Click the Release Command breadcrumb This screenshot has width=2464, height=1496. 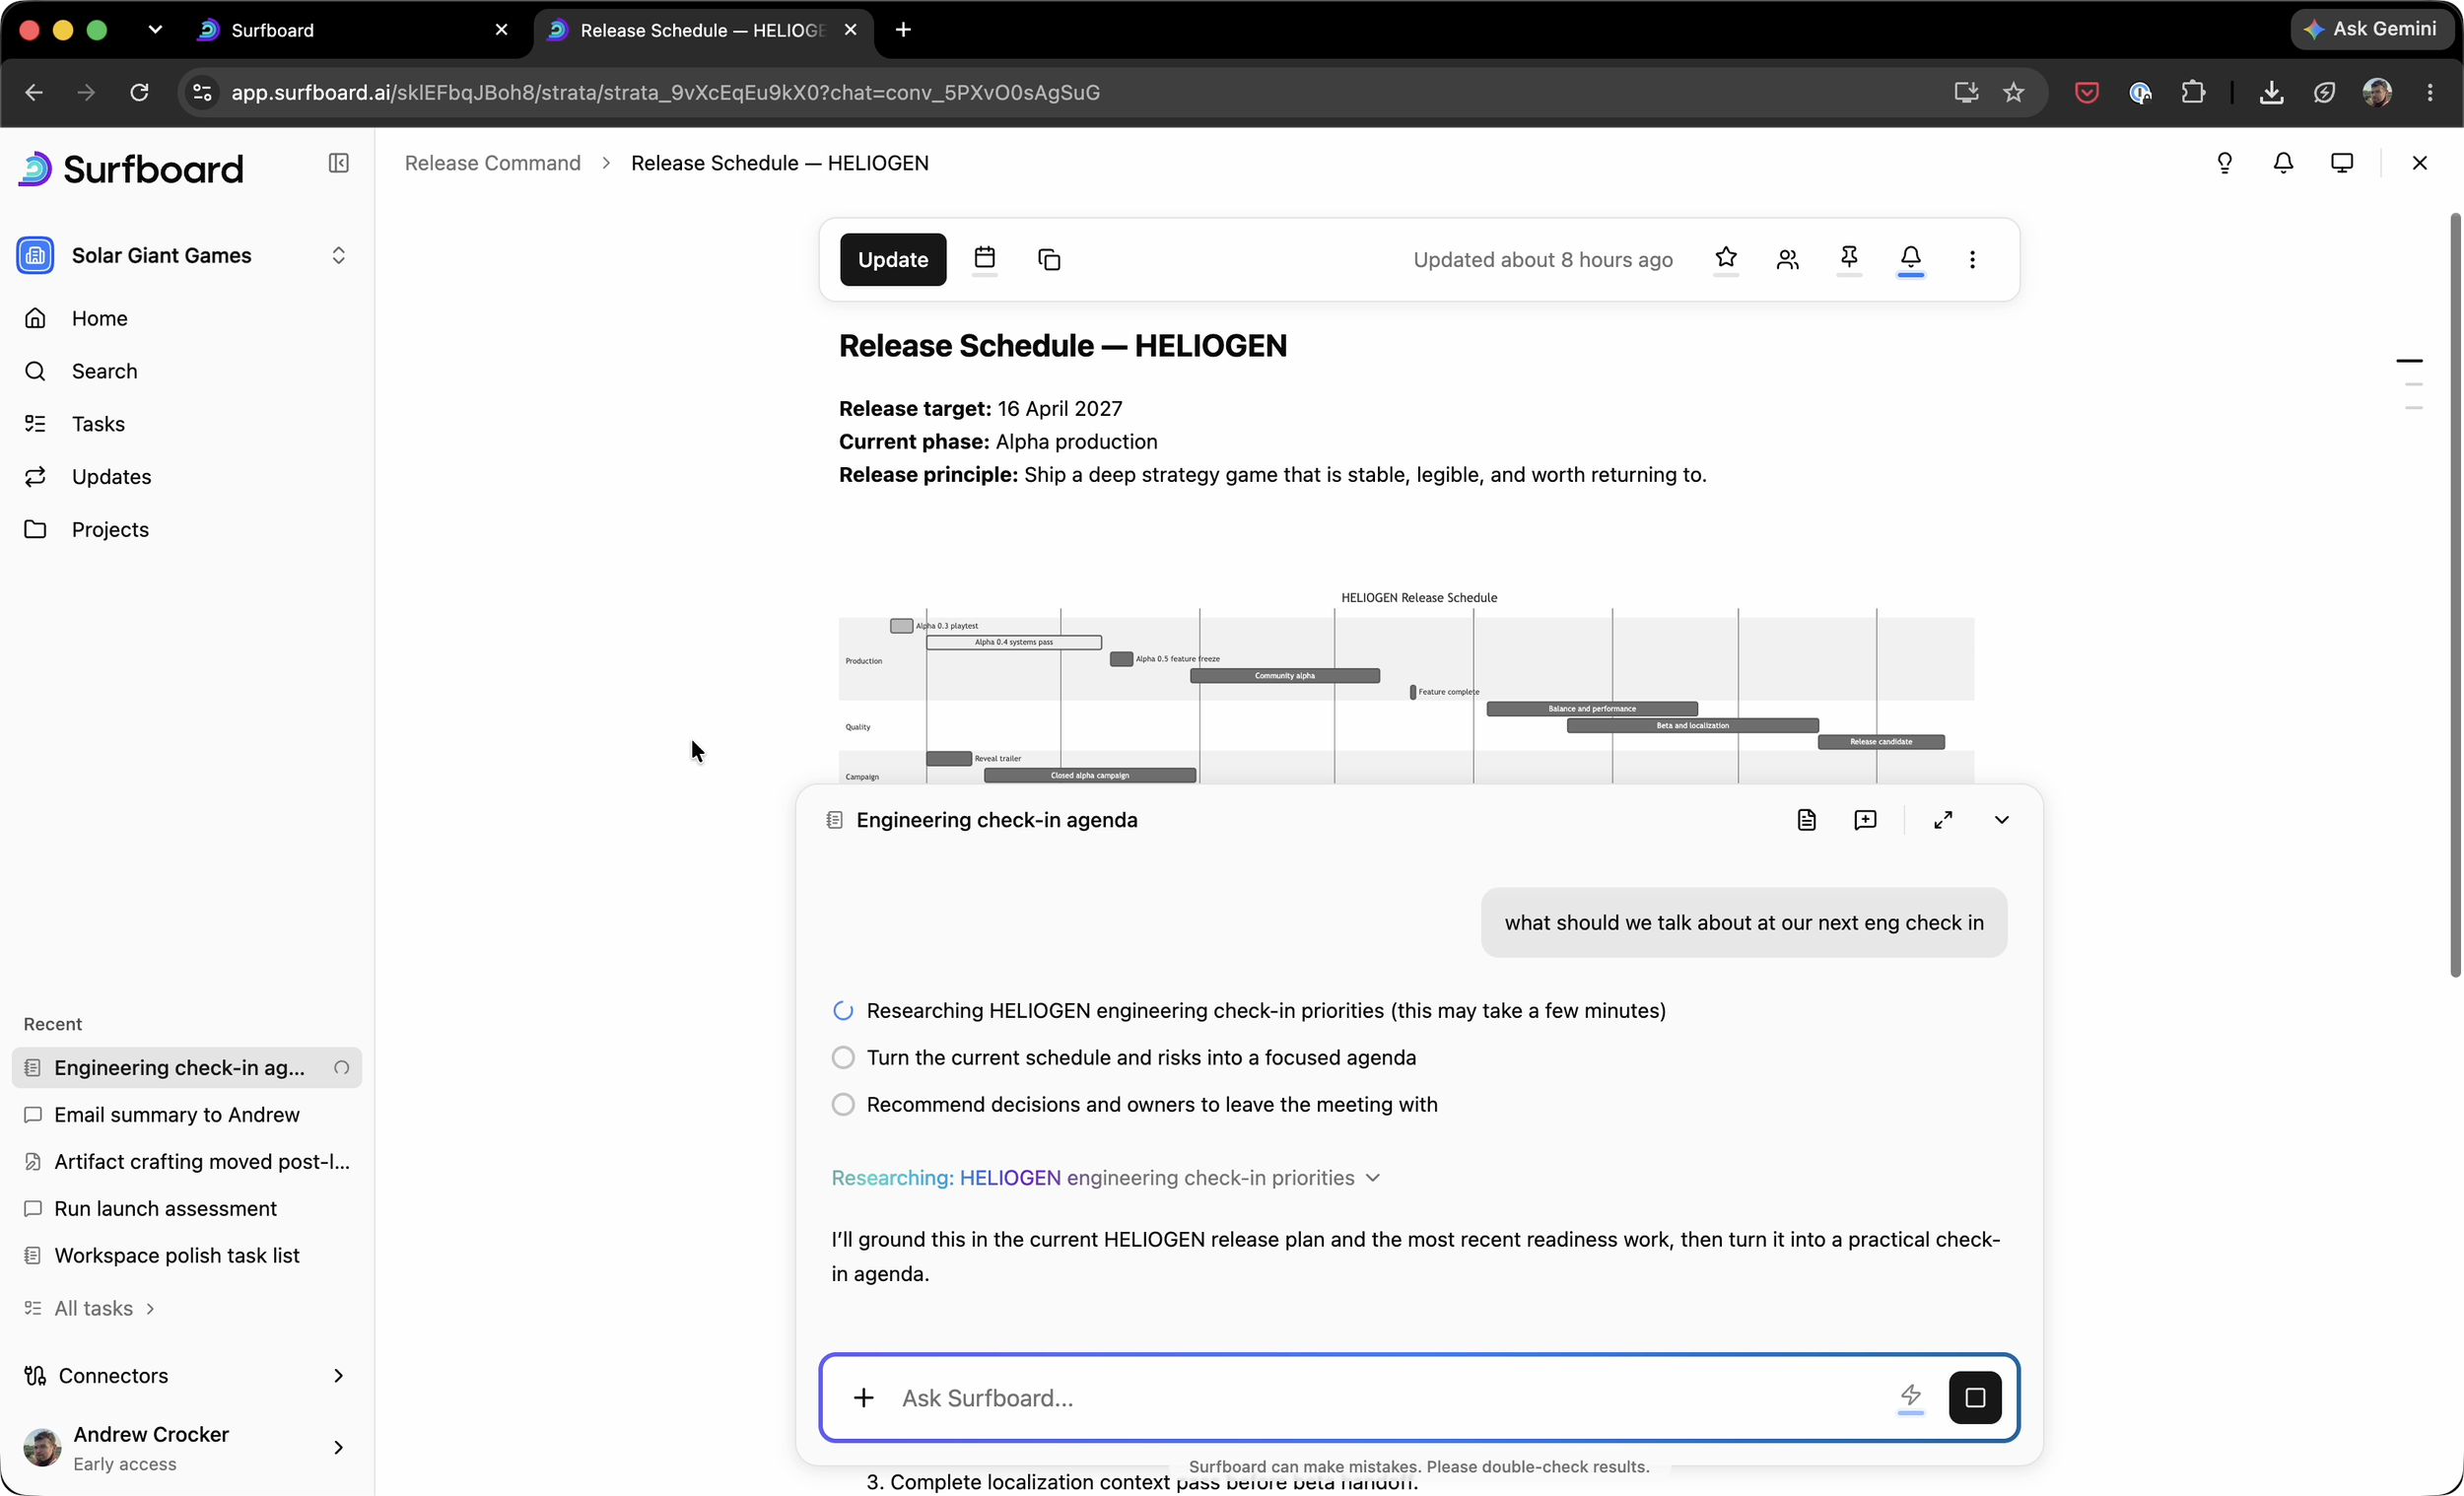coord(492,163)
